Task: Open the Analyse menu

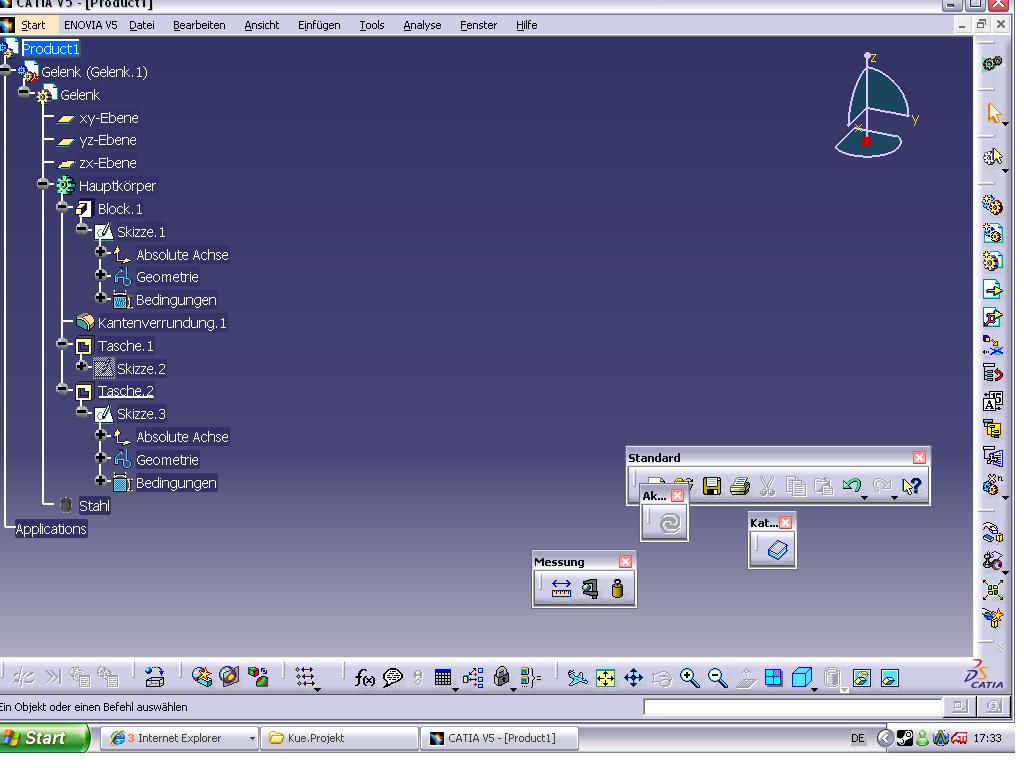Action: (x=422, y=25)
